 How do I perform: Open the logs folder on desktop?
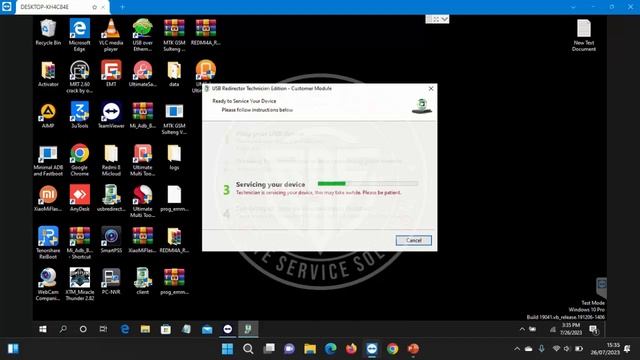point(174,157)
